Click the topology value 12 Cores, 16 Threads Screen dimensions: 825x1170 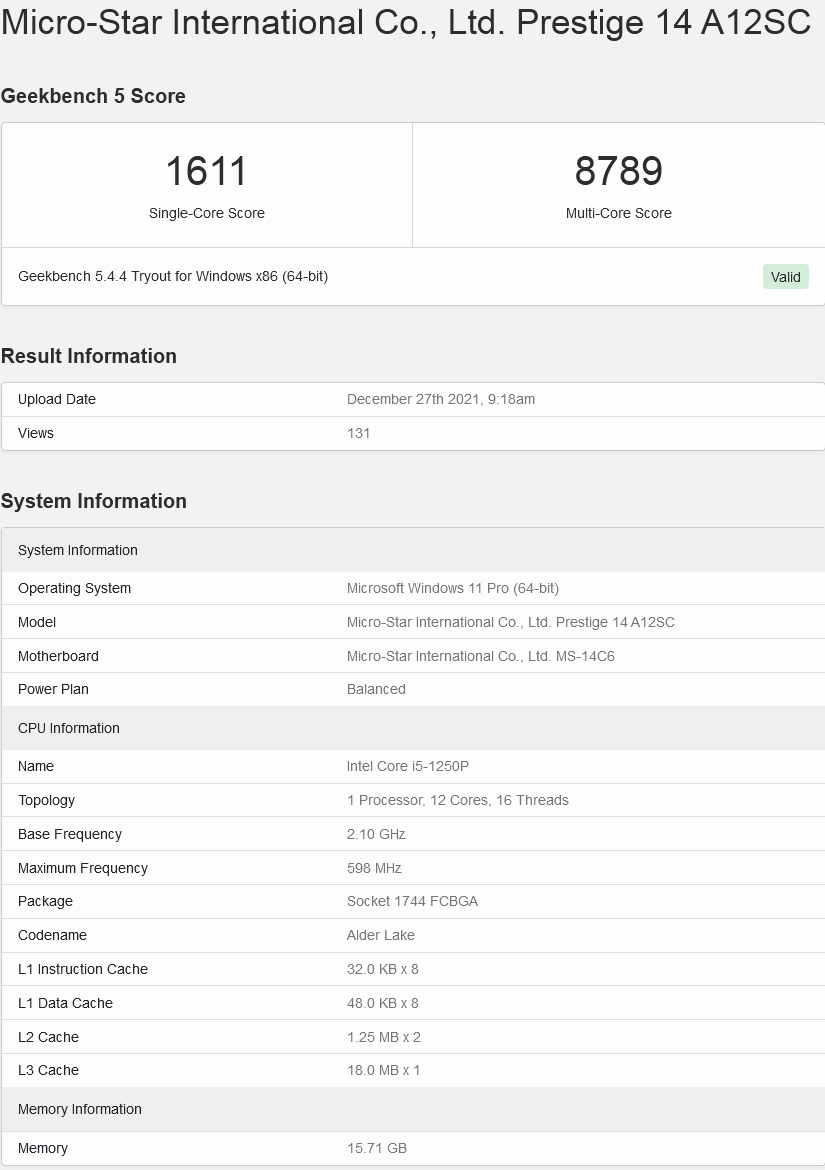coord(458,800)
